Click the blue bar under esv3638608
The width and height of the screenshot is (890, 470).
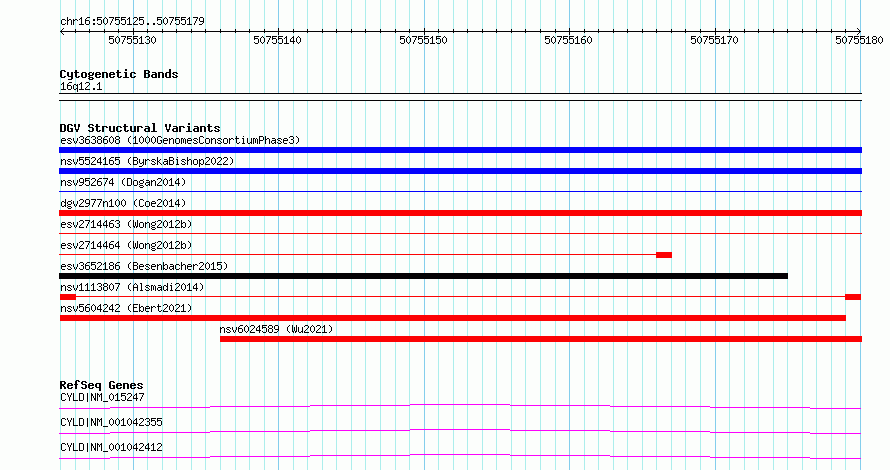click(x=460, y=150)
